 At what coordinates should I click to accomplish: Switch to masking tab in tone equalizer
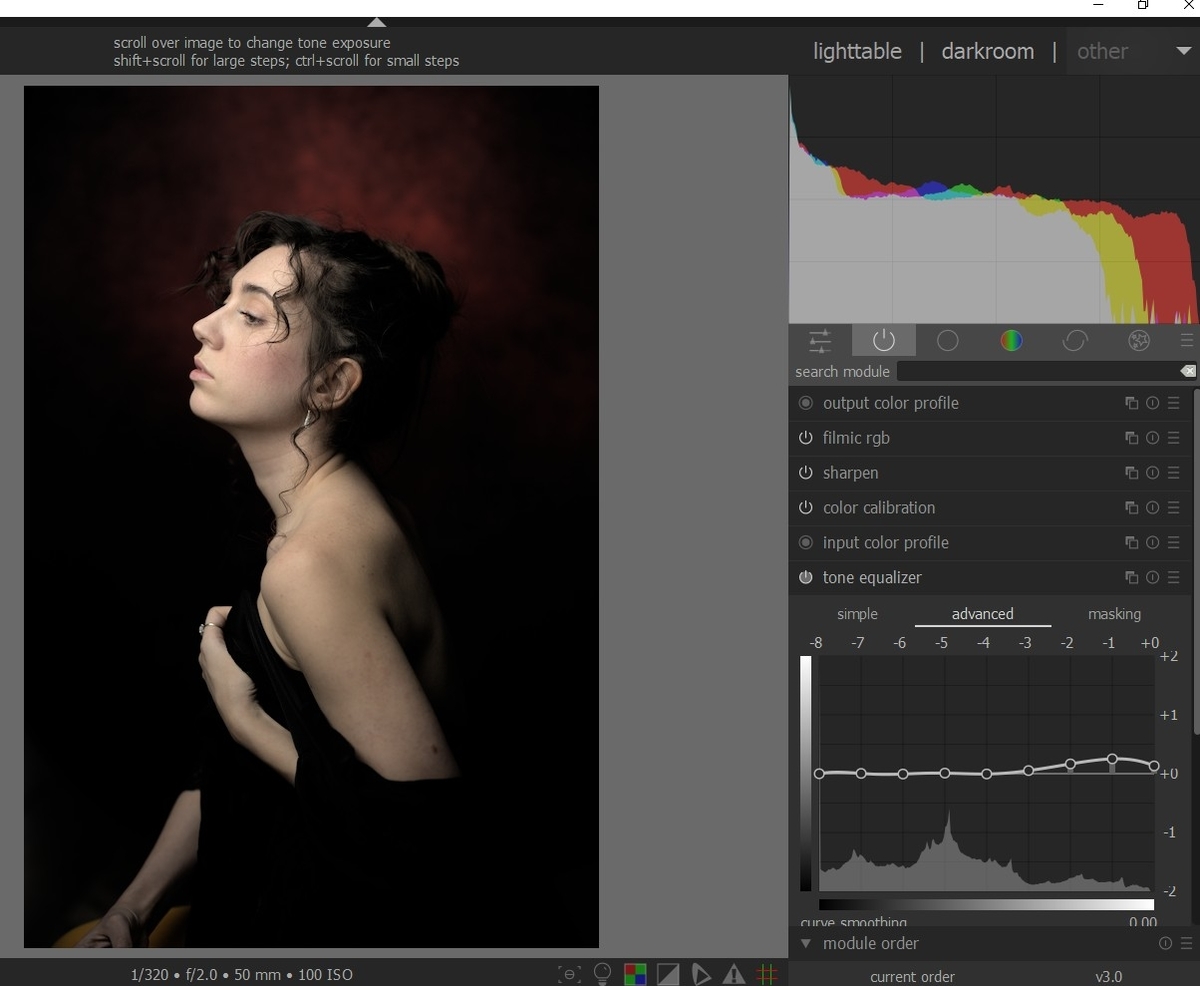coord(1114,614)
